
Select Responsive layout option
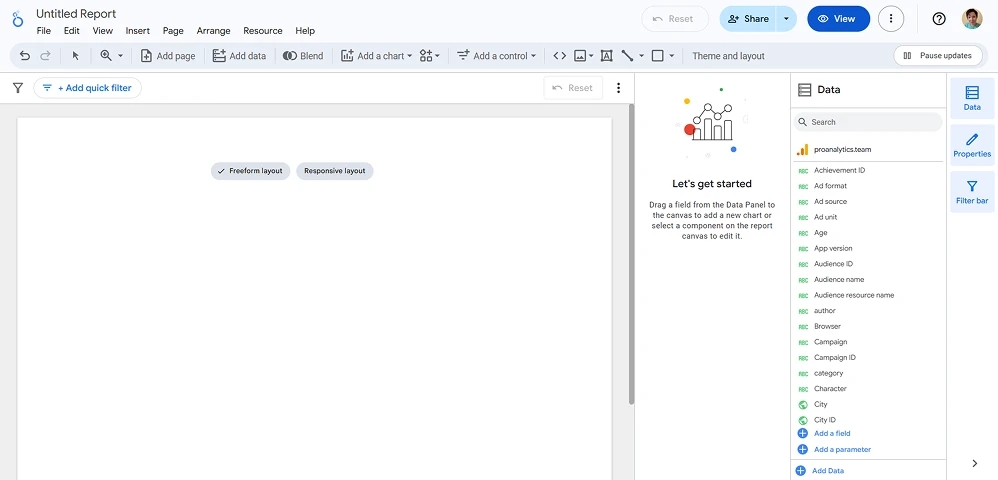coord(335,171)
